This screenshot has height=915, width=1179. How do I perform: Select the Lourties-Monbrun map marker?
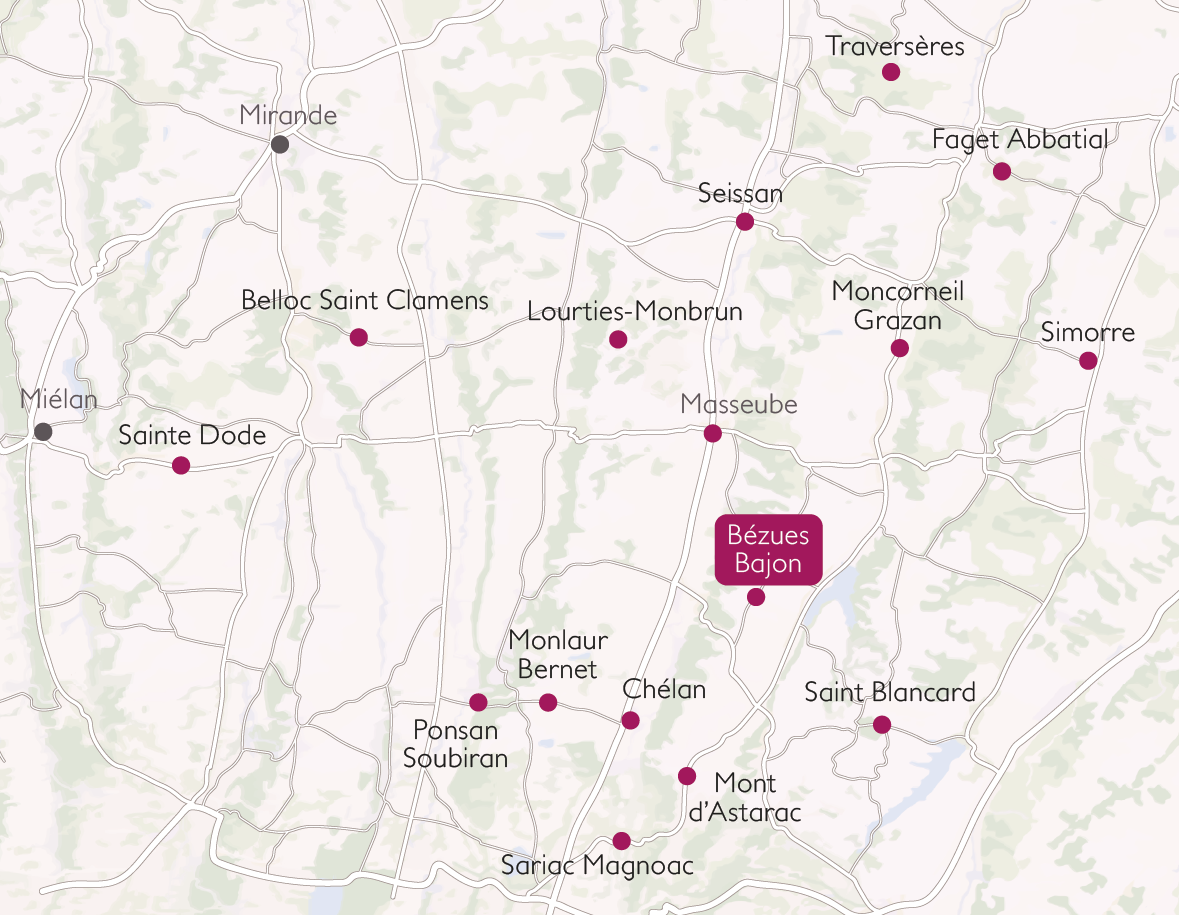618,339
